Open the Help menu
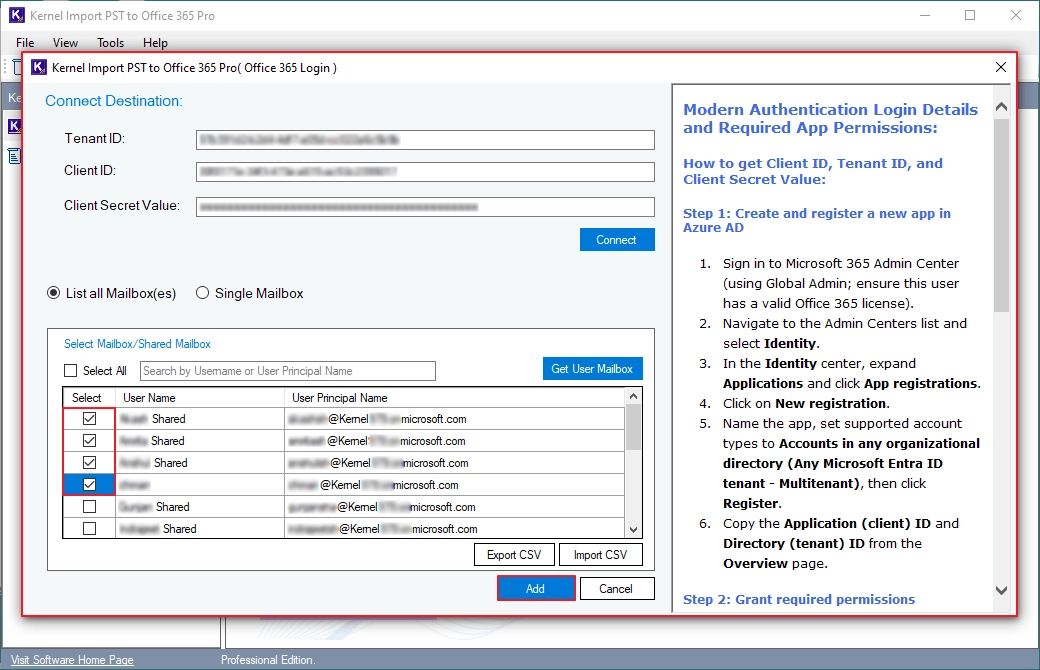Screen dimensions: 1040x670 155,42
